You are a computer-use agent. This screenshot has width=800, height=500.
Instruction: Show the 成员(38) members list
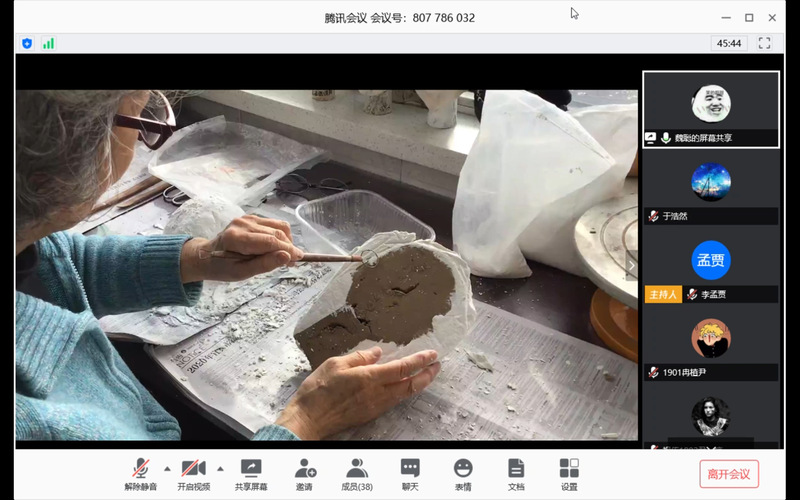357,473
